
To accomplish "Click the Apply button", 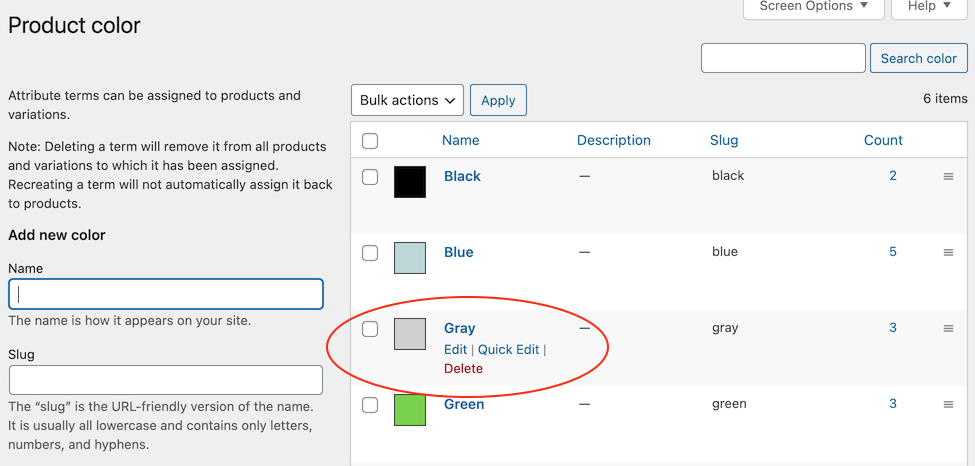I will [x=498, y=100].
